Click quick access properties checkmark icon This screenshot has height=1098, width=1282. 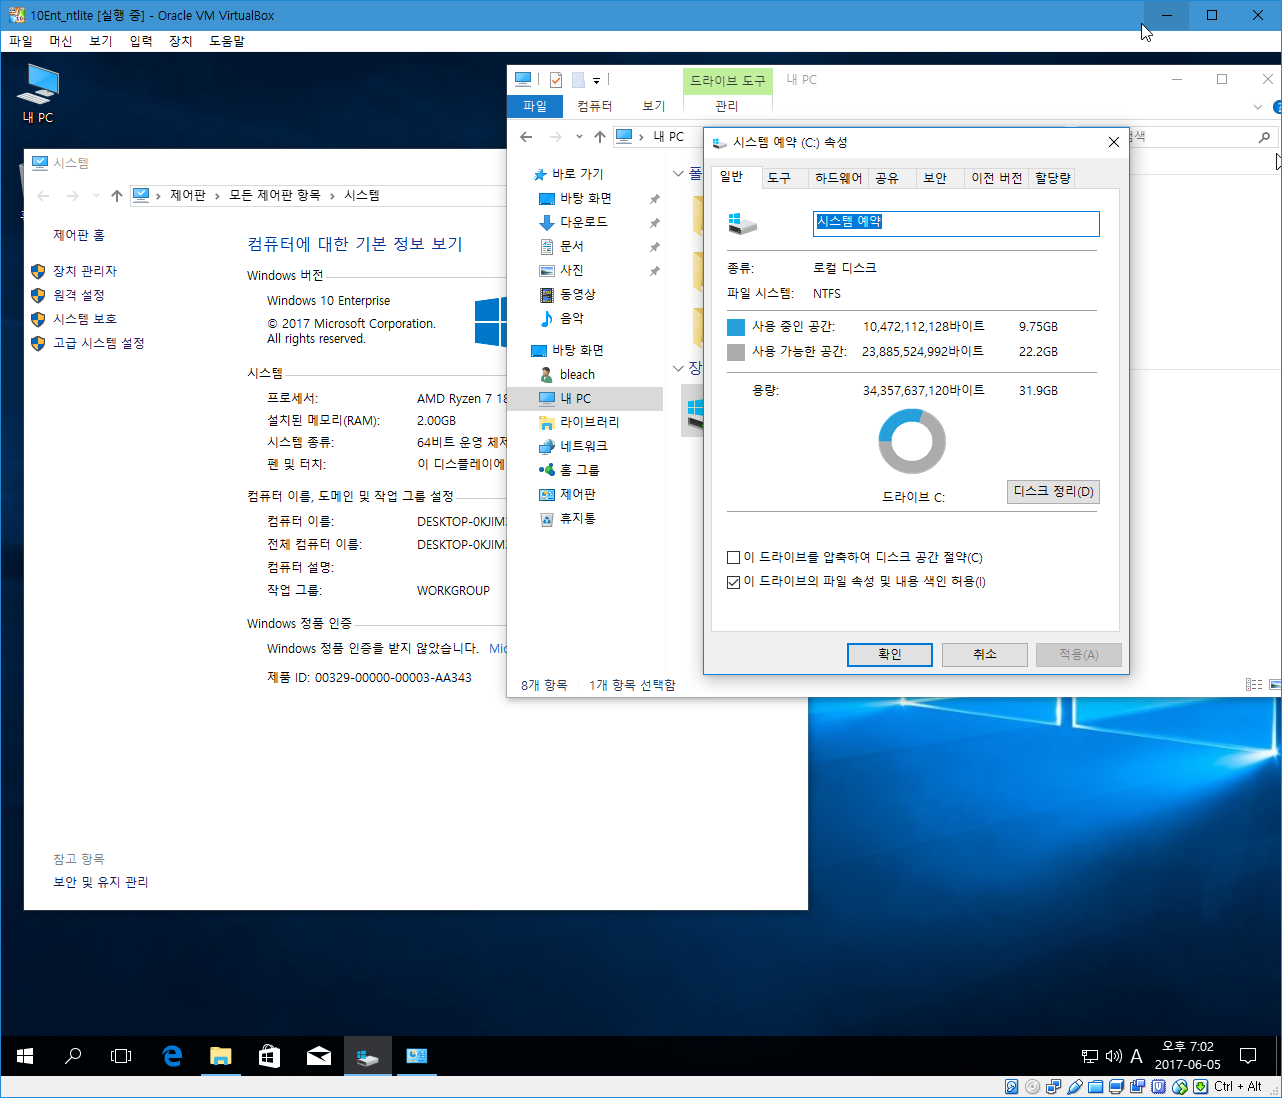[x=556, y=80]
